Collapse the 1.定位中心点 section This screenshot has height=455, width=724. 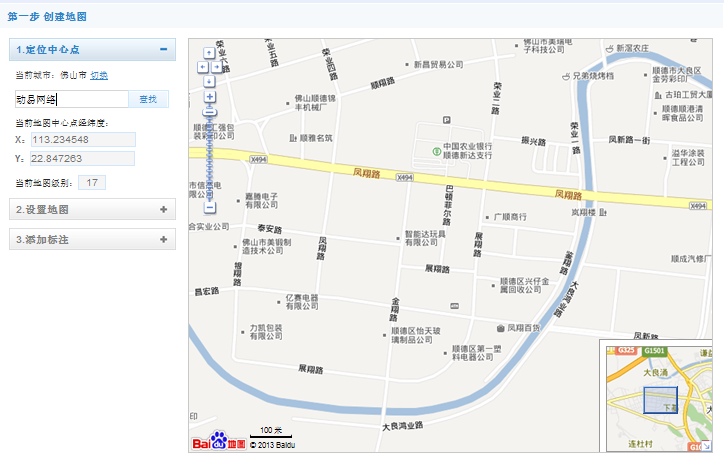click(x=162, y=49)
